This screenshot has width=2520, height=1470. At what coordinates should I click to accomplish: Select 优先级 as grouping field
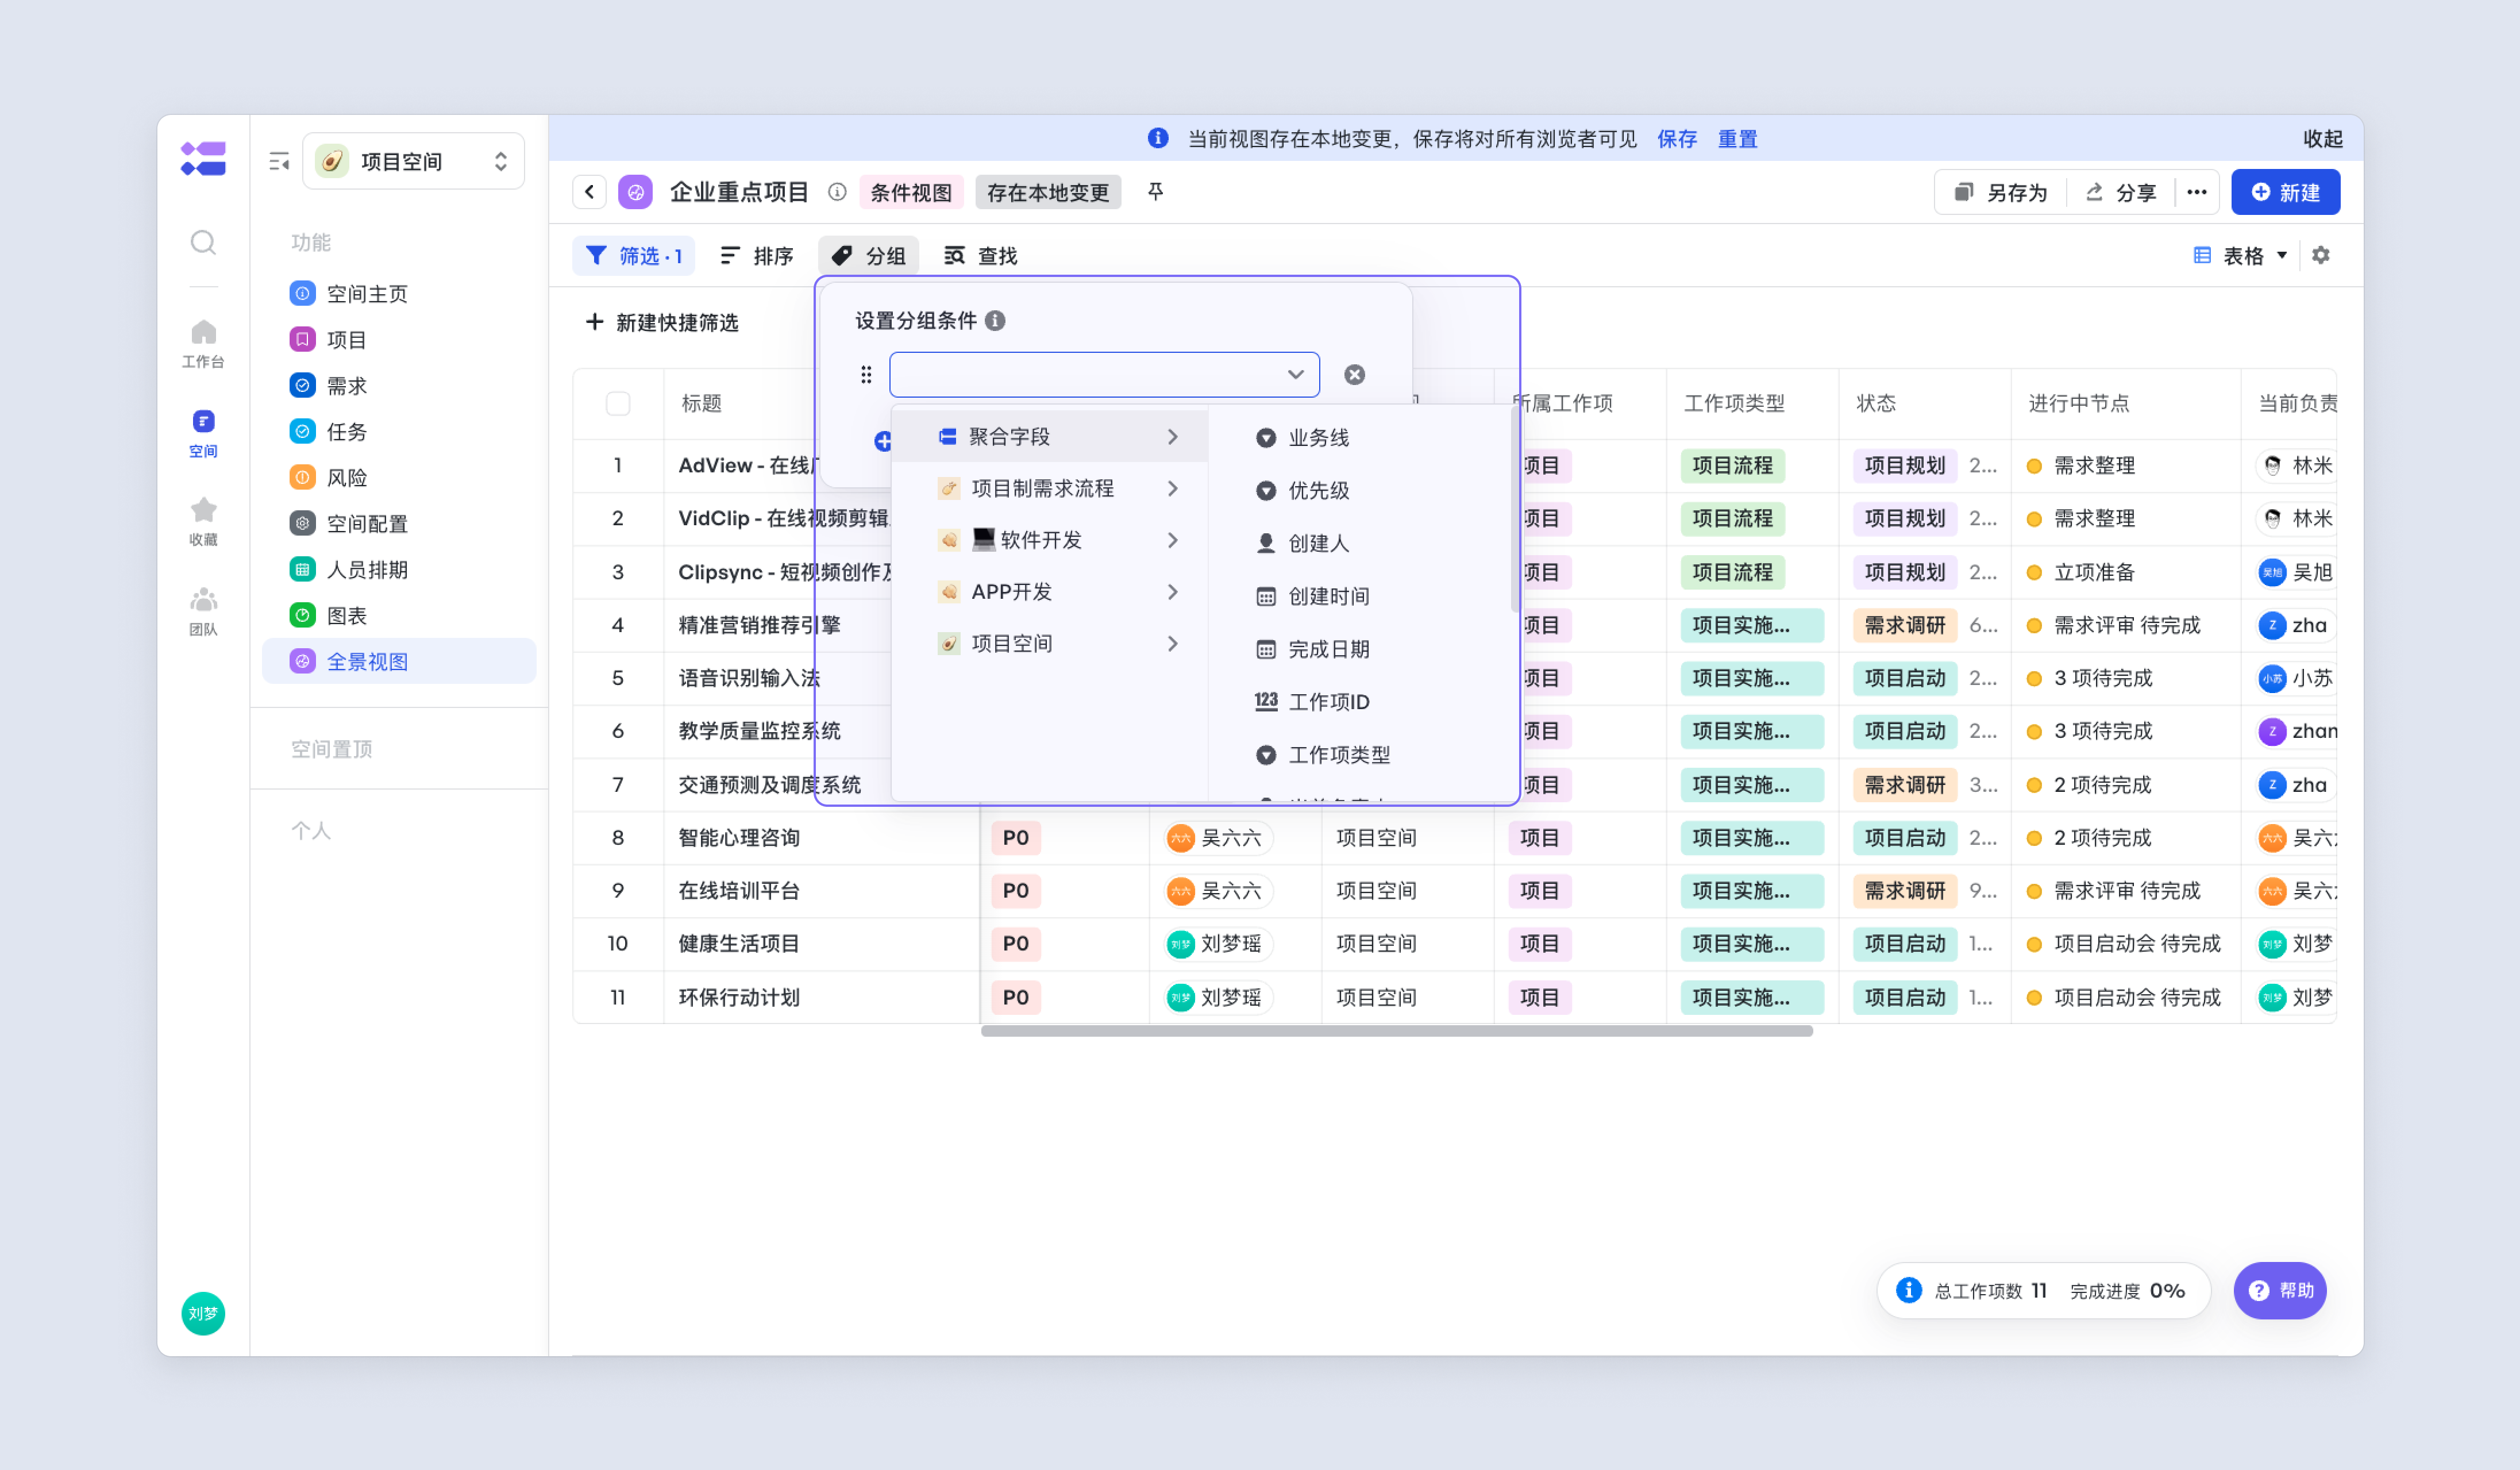click(x=1360, y=490)
